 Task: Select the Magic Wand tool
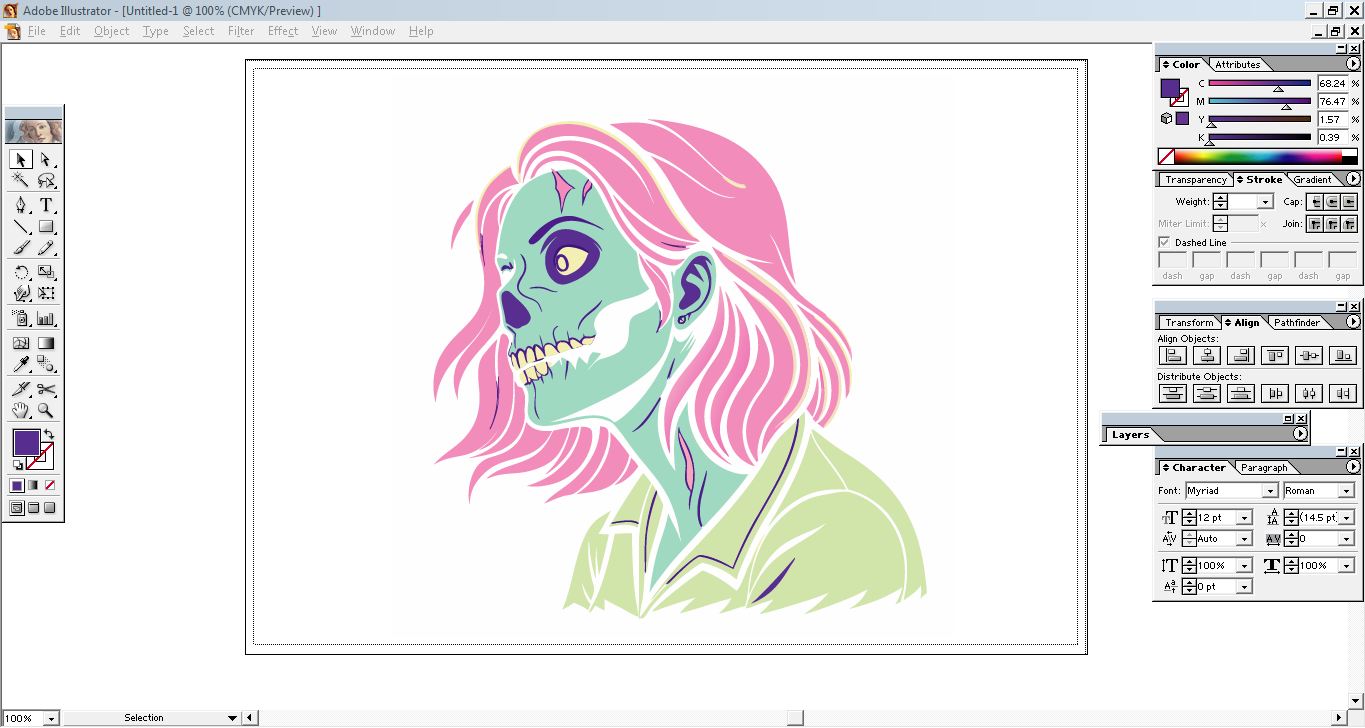coord(20,181)
